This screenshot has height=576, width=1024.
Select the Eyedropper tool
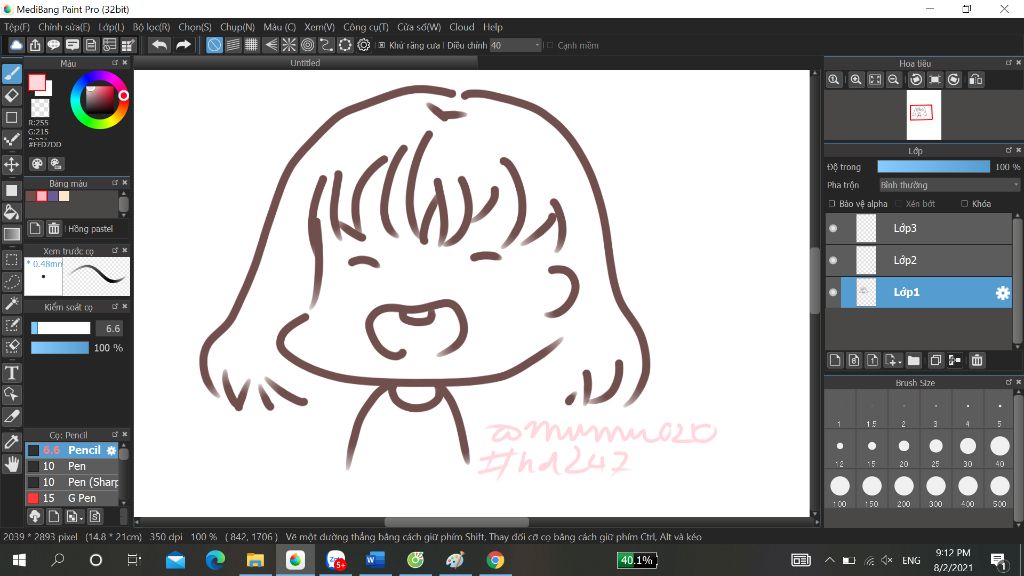pos(12,442)
